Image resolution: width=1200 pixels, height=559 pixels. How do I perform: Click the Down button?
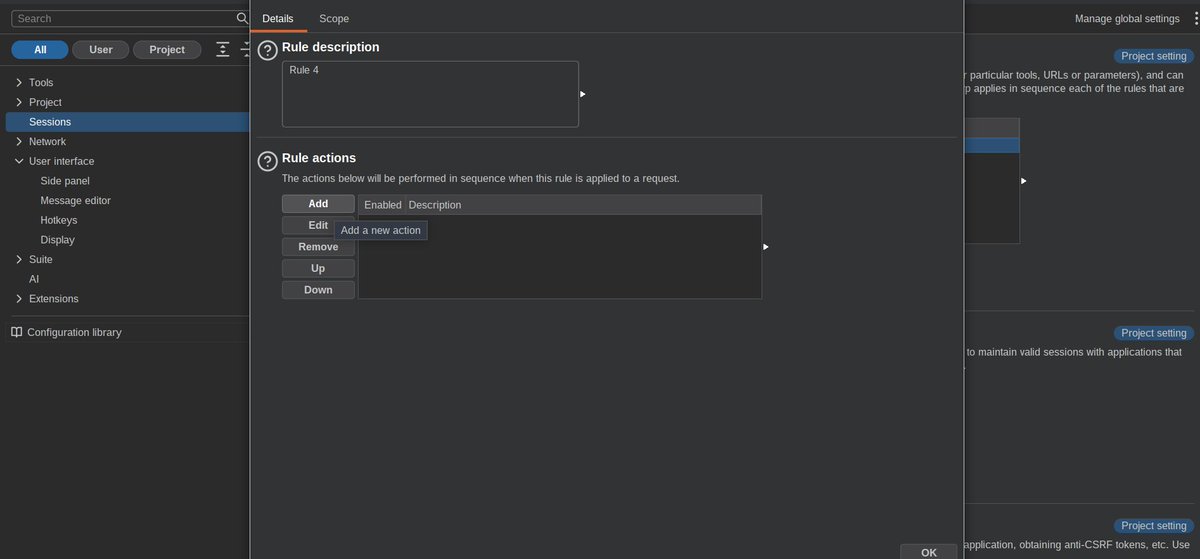318,290
